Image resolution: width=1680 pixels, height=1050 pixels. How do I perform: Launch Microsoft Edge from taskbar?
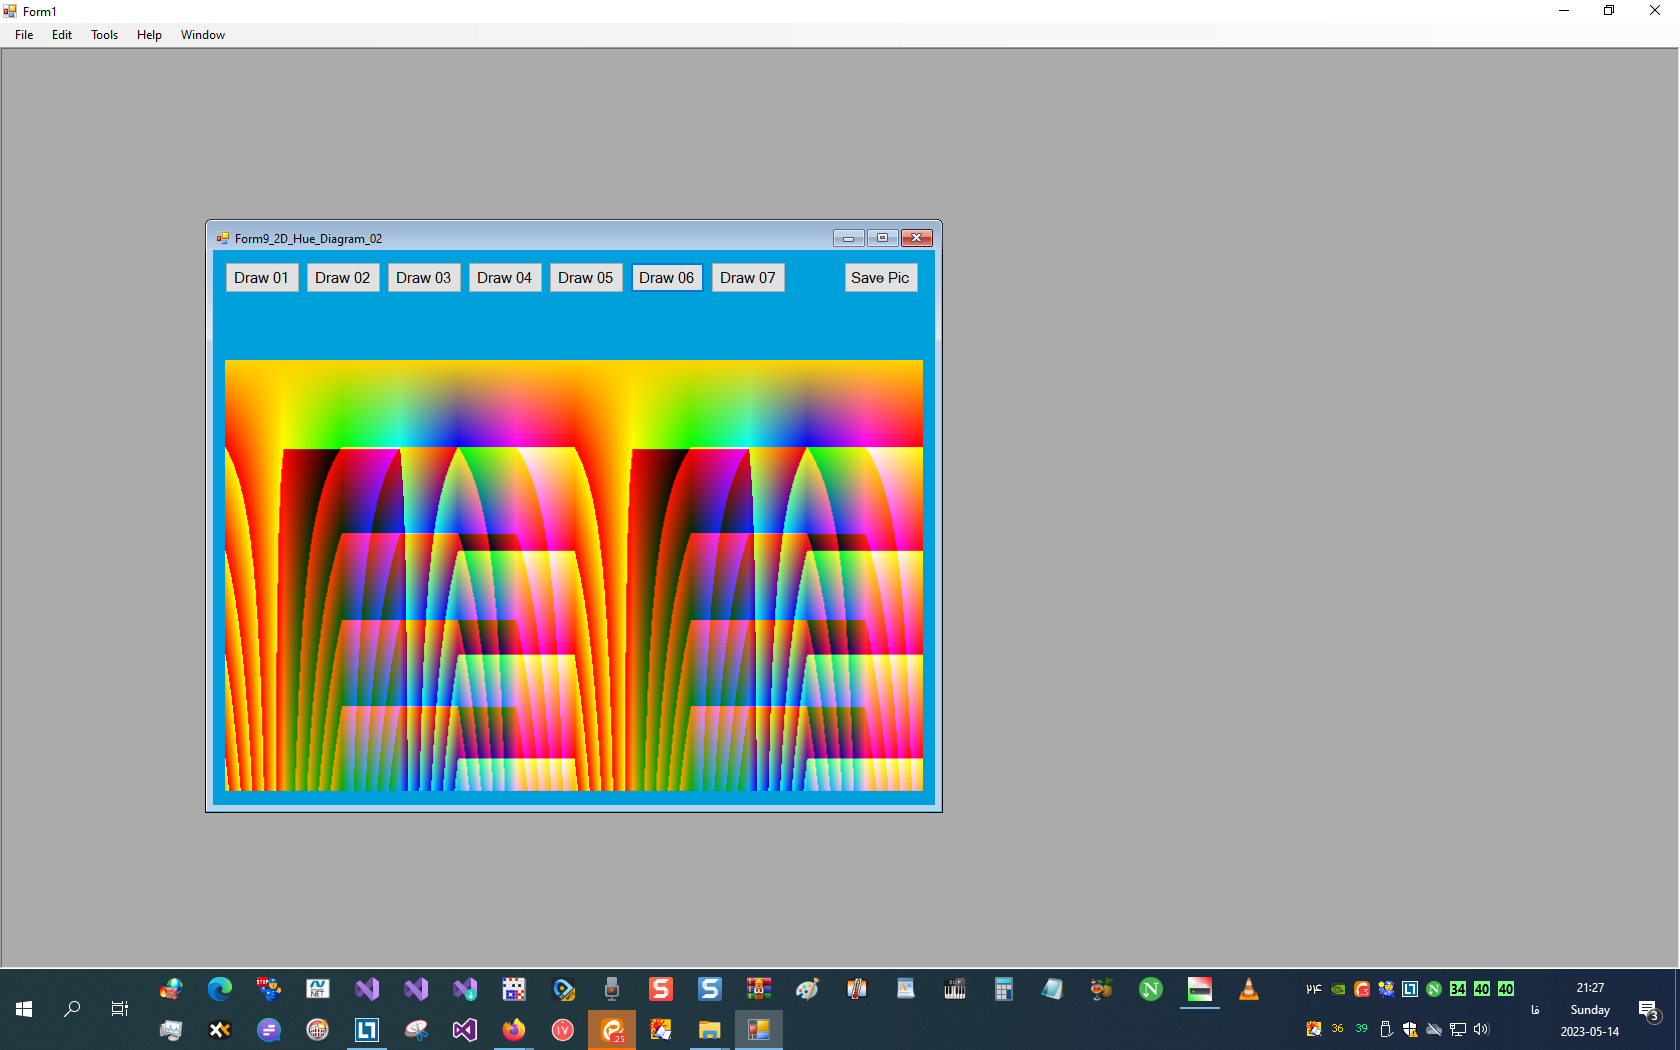(x=220, y=989)
